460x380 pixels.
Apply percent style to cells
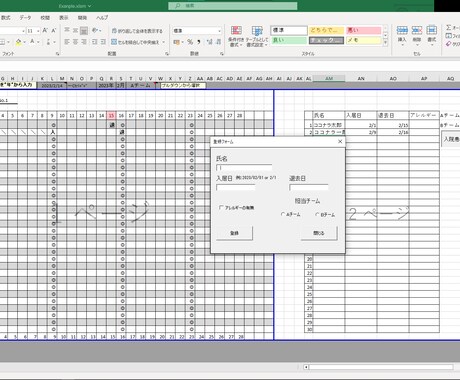pos(190,42)
